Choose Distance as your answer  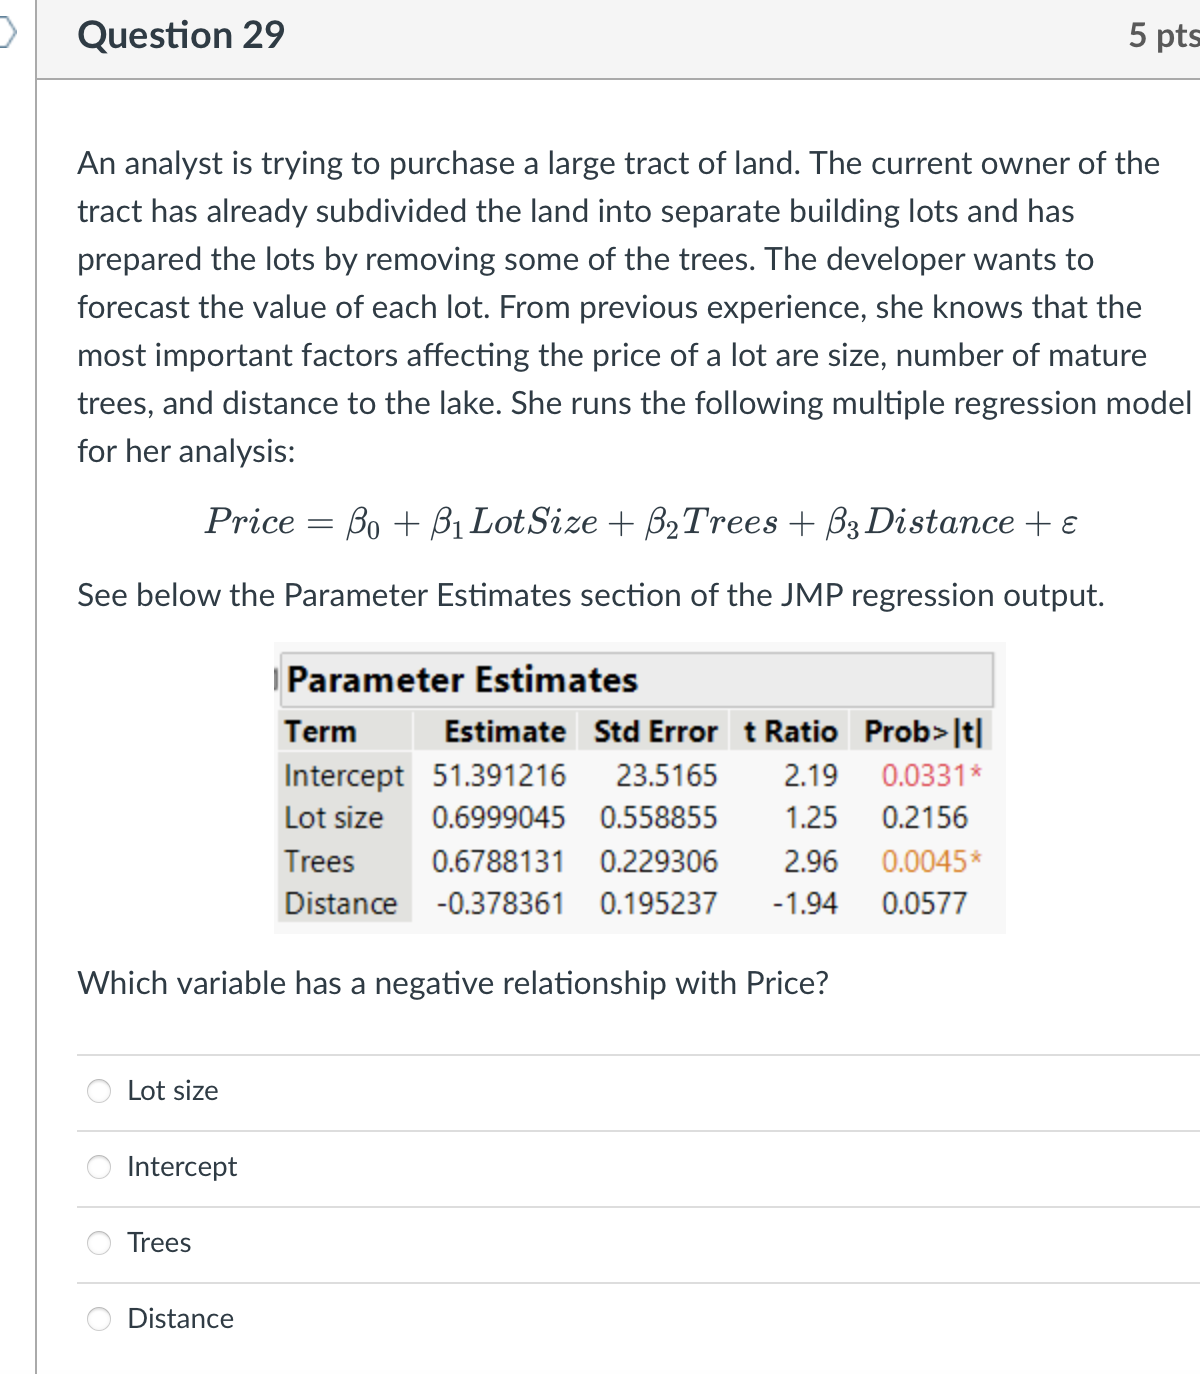tap(99, 1319)
